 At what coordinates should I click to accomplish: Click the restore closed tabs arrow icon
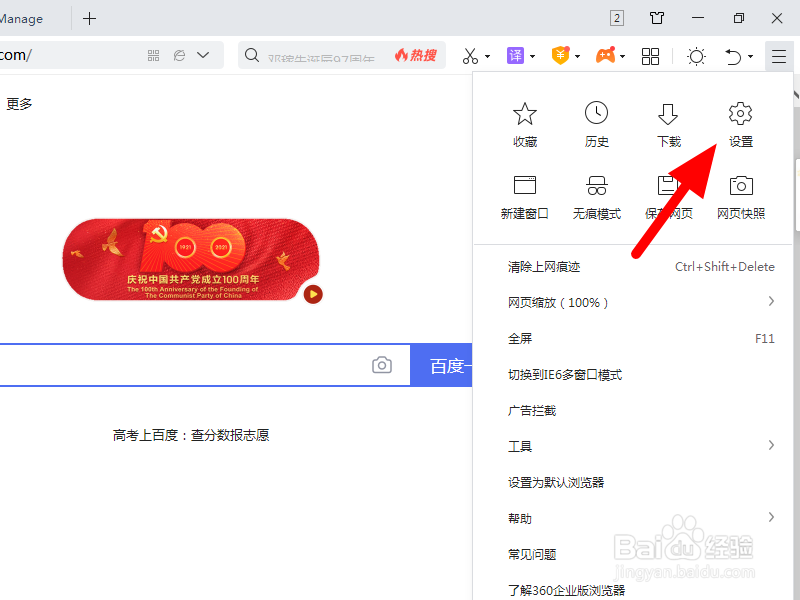(x=736, y=56)
